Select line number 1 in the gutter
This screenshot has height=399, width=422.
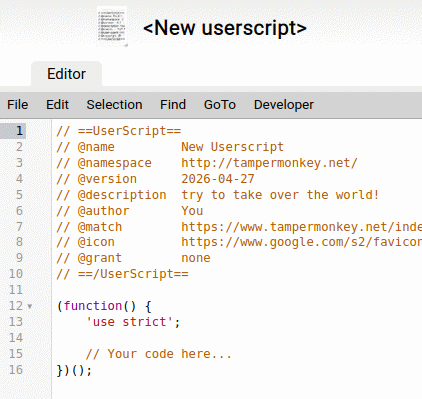[x=19, y=131]
